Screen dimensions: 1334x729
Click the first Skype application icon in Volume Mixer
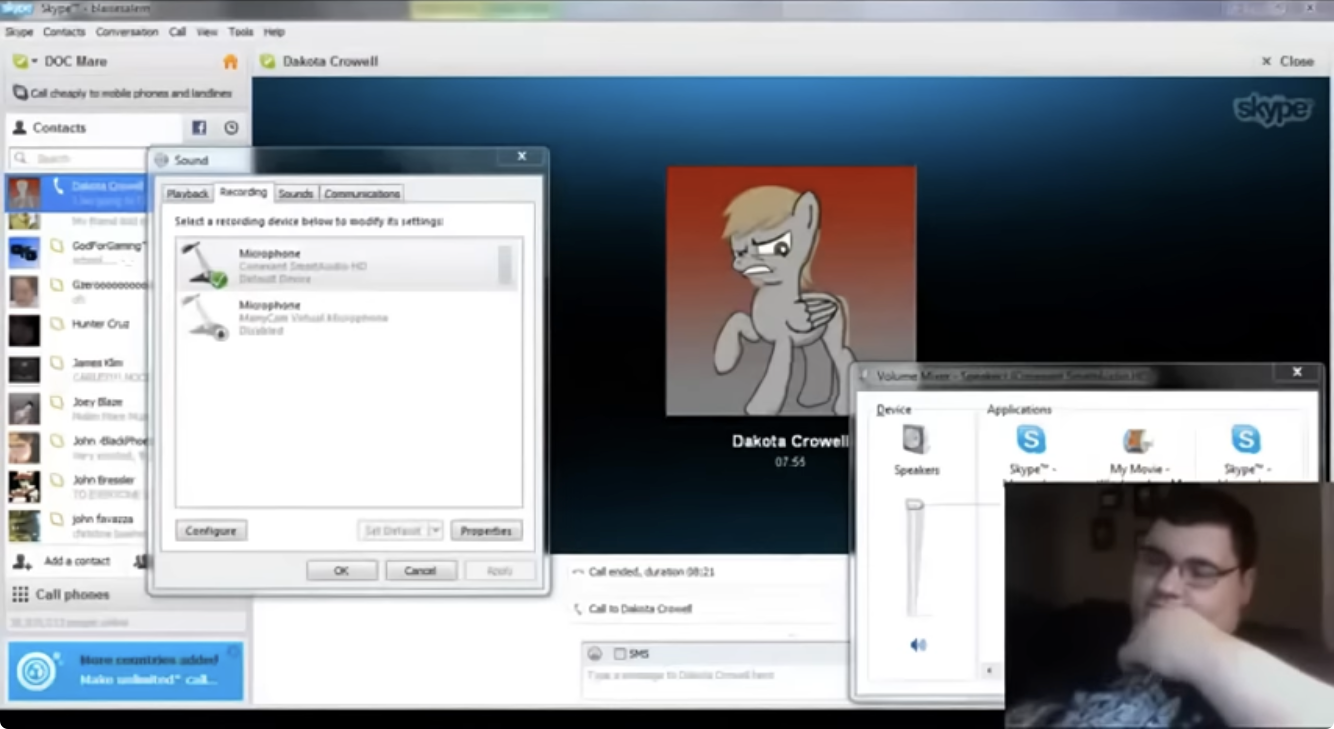pos(1031,440)
